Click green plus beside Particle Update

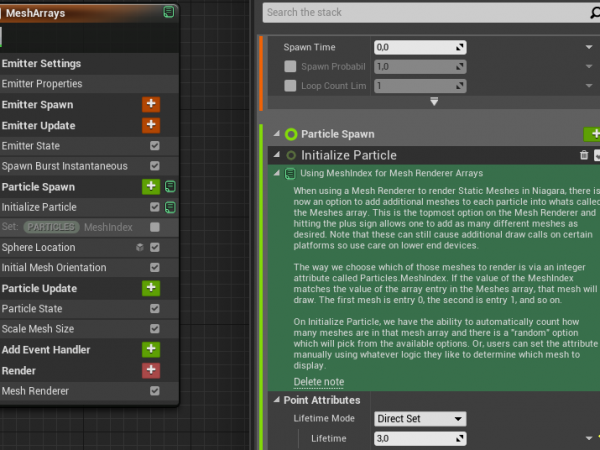point(151,288)
